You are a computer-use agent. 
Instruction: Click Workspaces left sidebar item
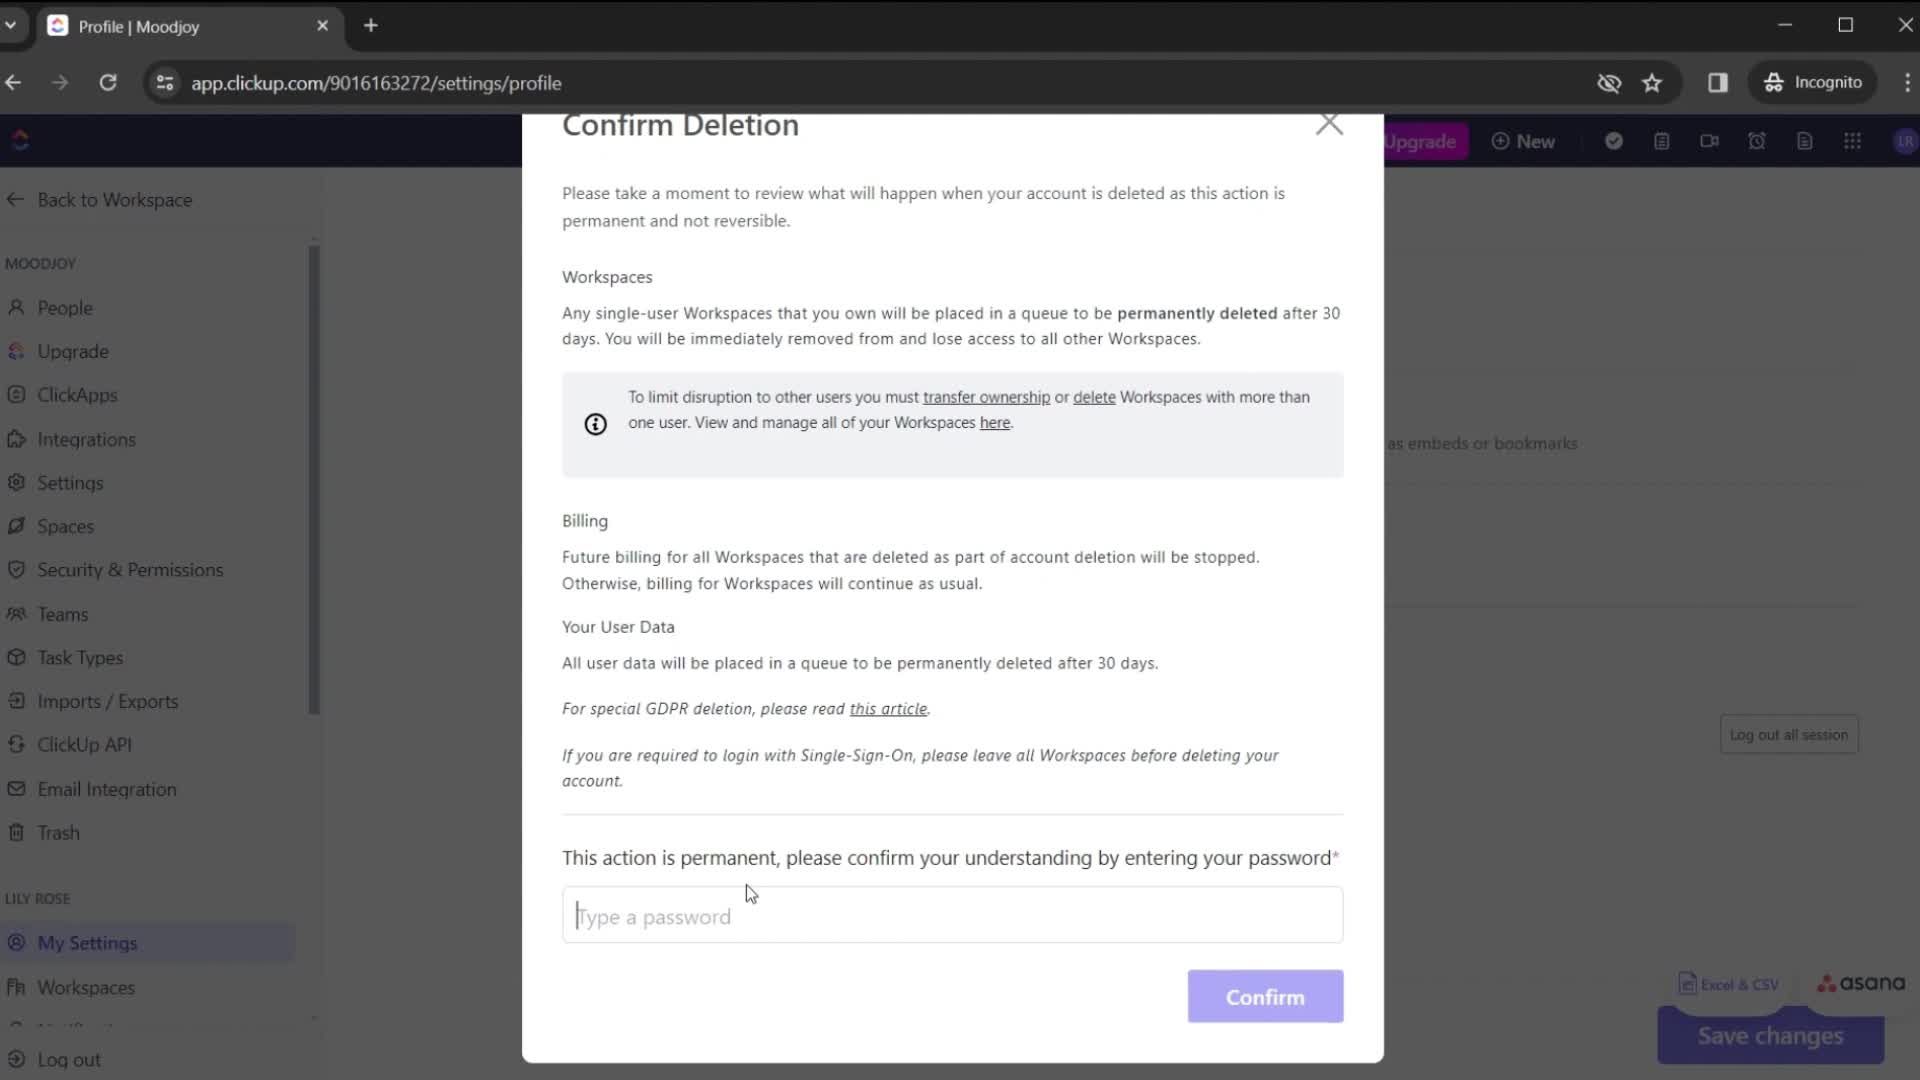(x=86, y=986)
